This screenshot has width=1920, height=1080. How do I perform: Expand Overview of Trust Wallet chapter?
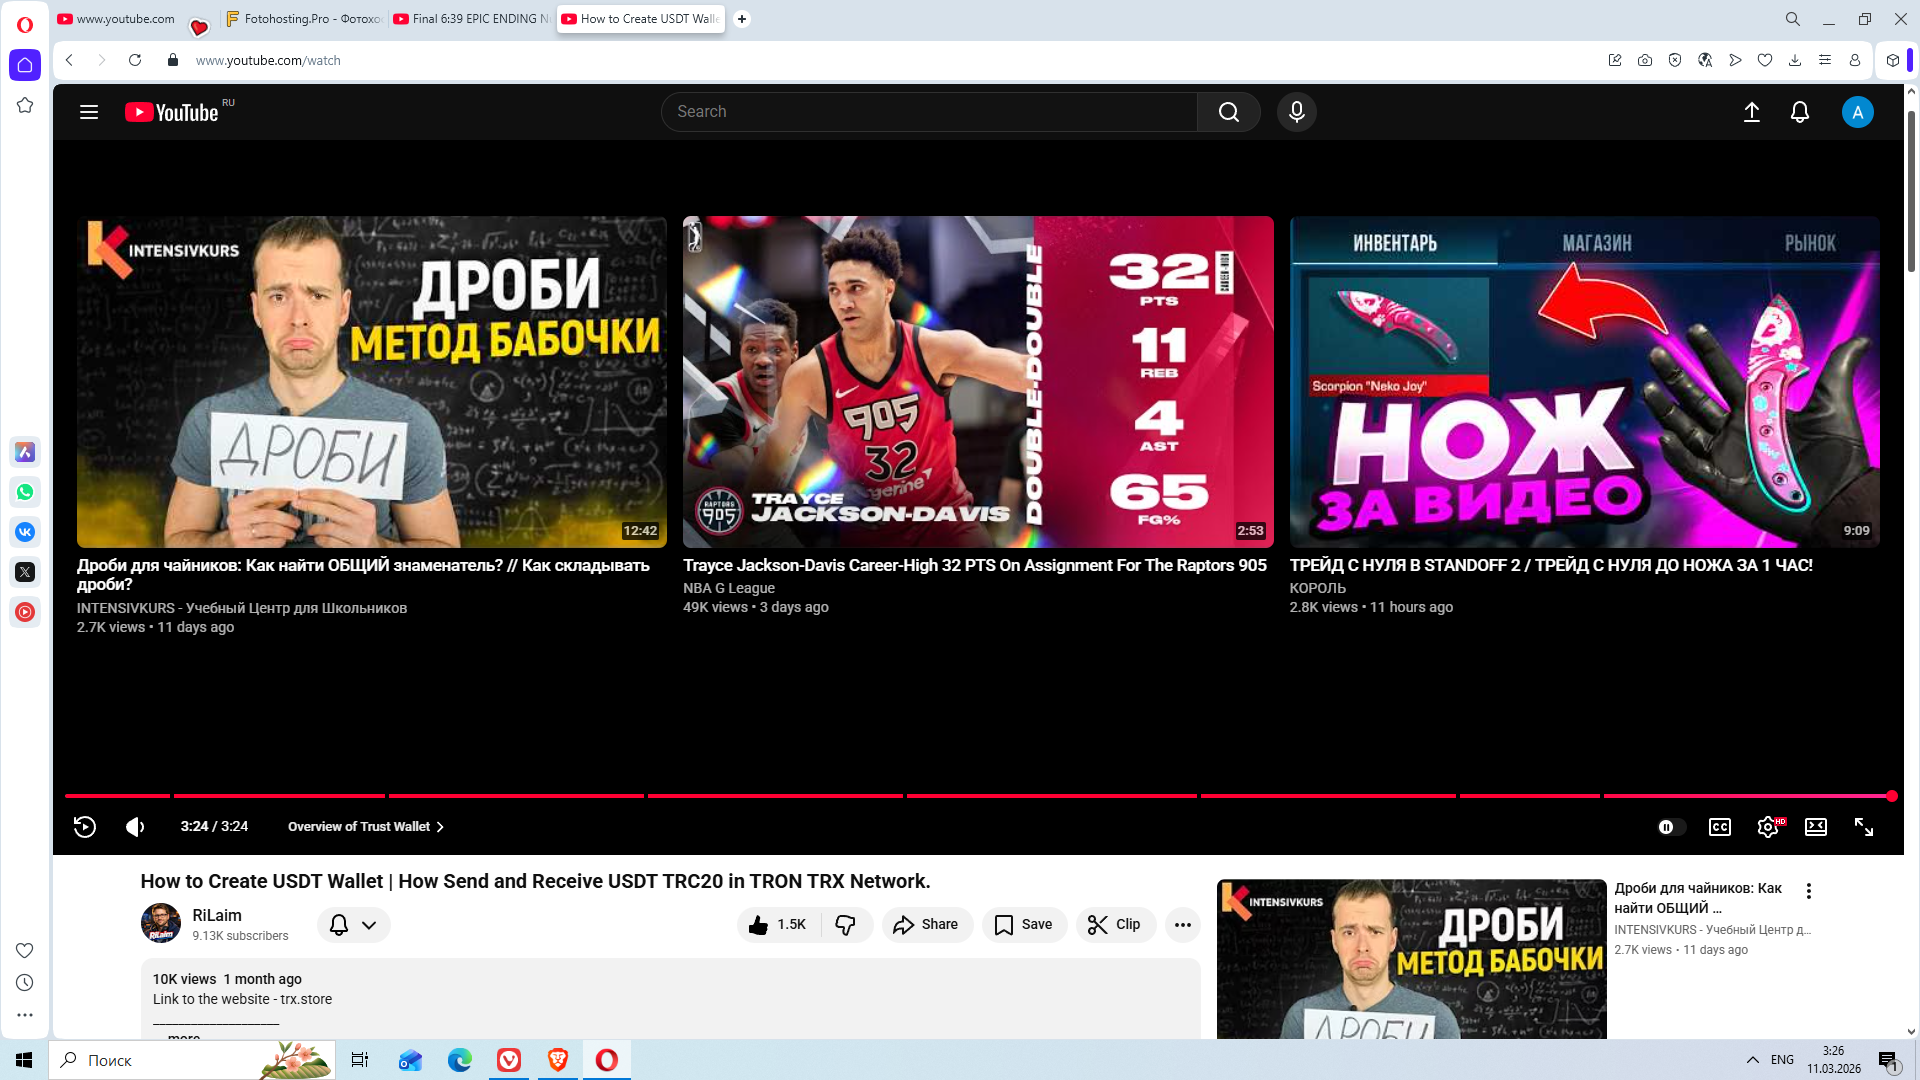tap(365, 827)
